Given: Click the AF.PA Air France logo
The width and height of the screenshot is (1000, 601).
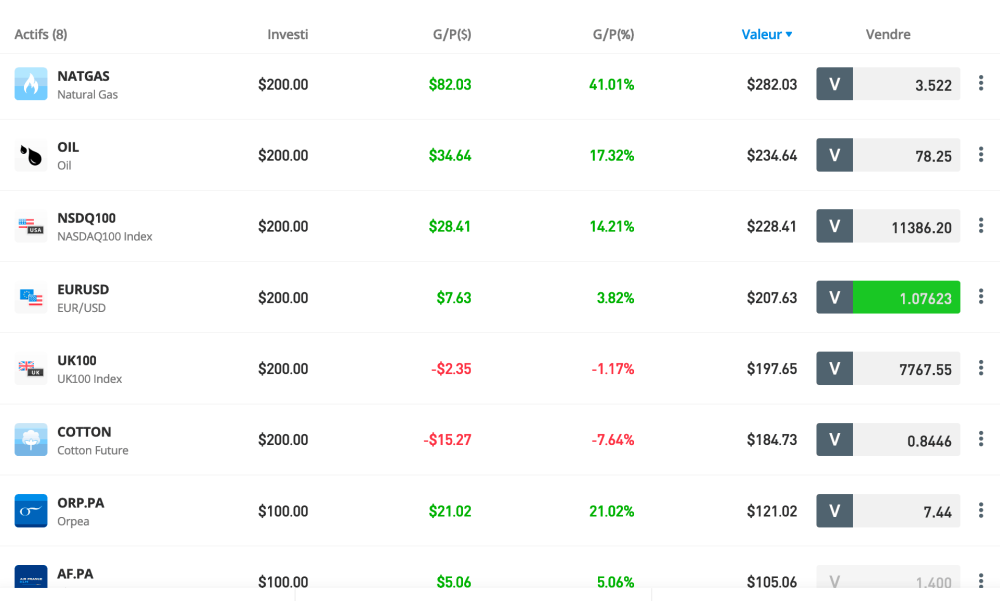Looking at the screenshot, I should 31,578.
